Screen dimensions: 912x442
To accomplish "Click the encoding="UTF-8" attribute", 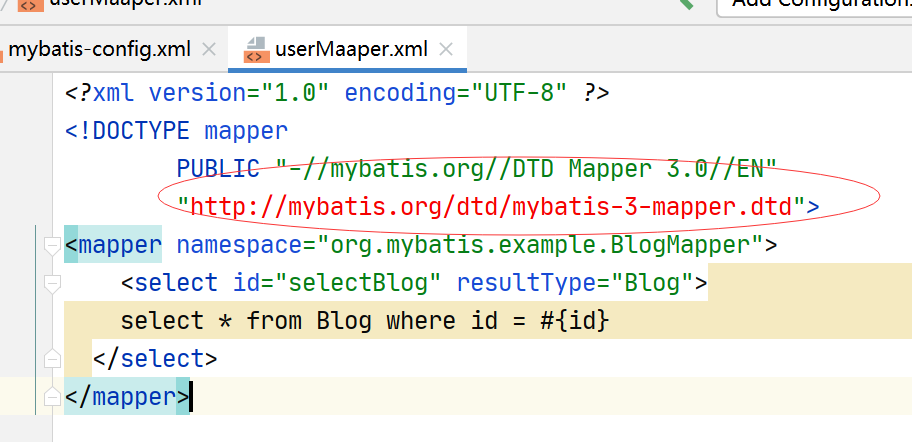I will [456, 93].
